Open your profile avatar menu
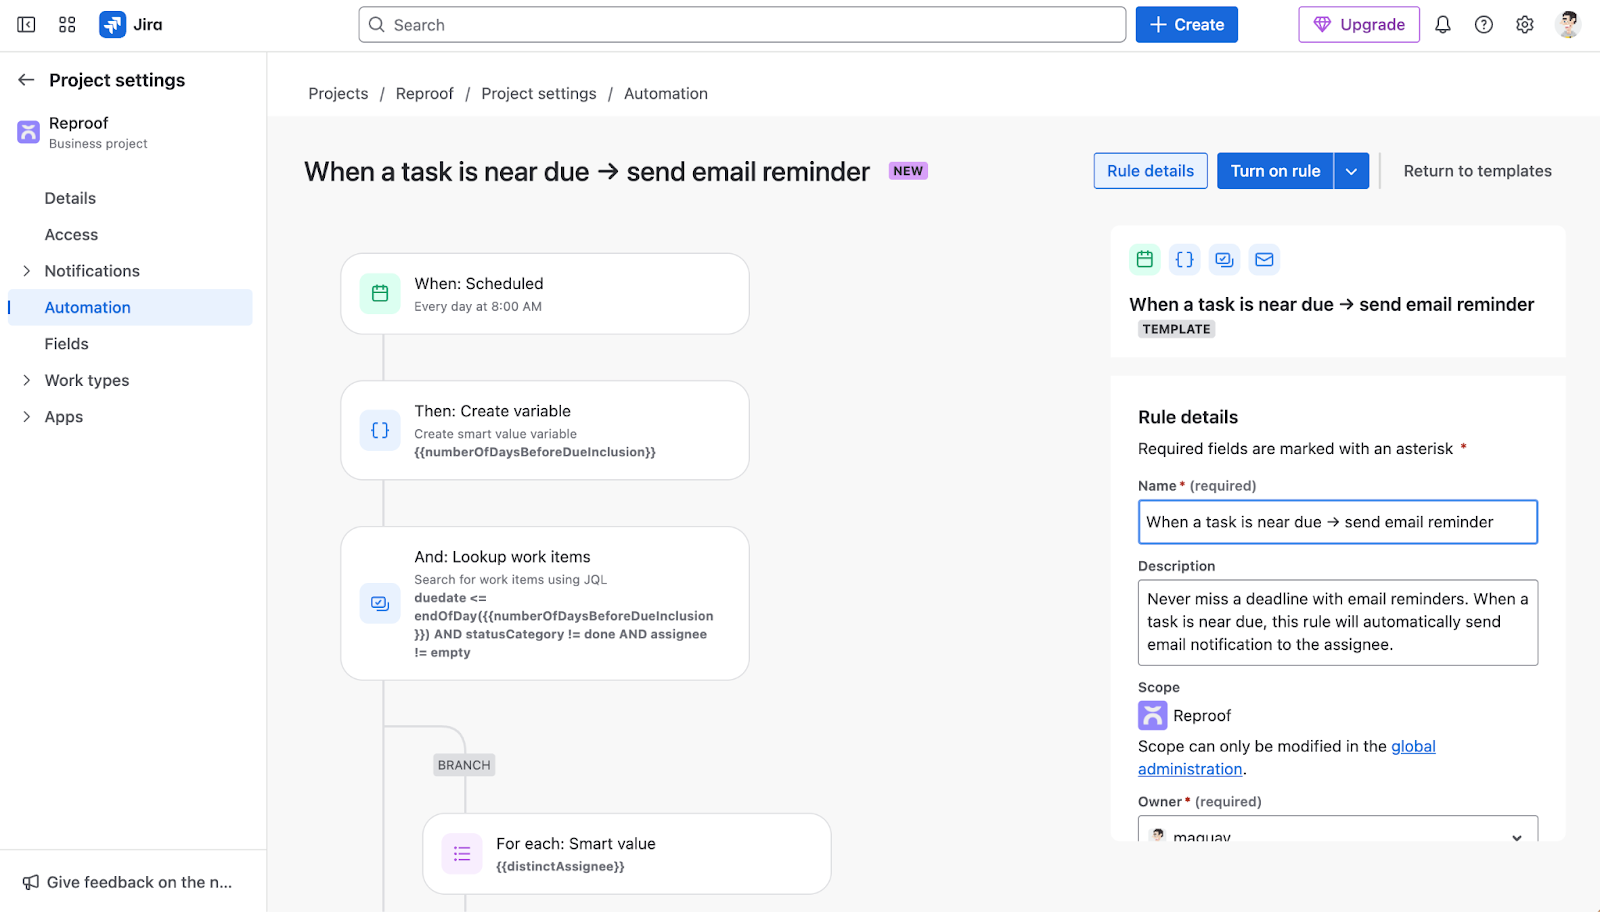The height and width of the screenshot is (912, 1600). pos(1568,24)
